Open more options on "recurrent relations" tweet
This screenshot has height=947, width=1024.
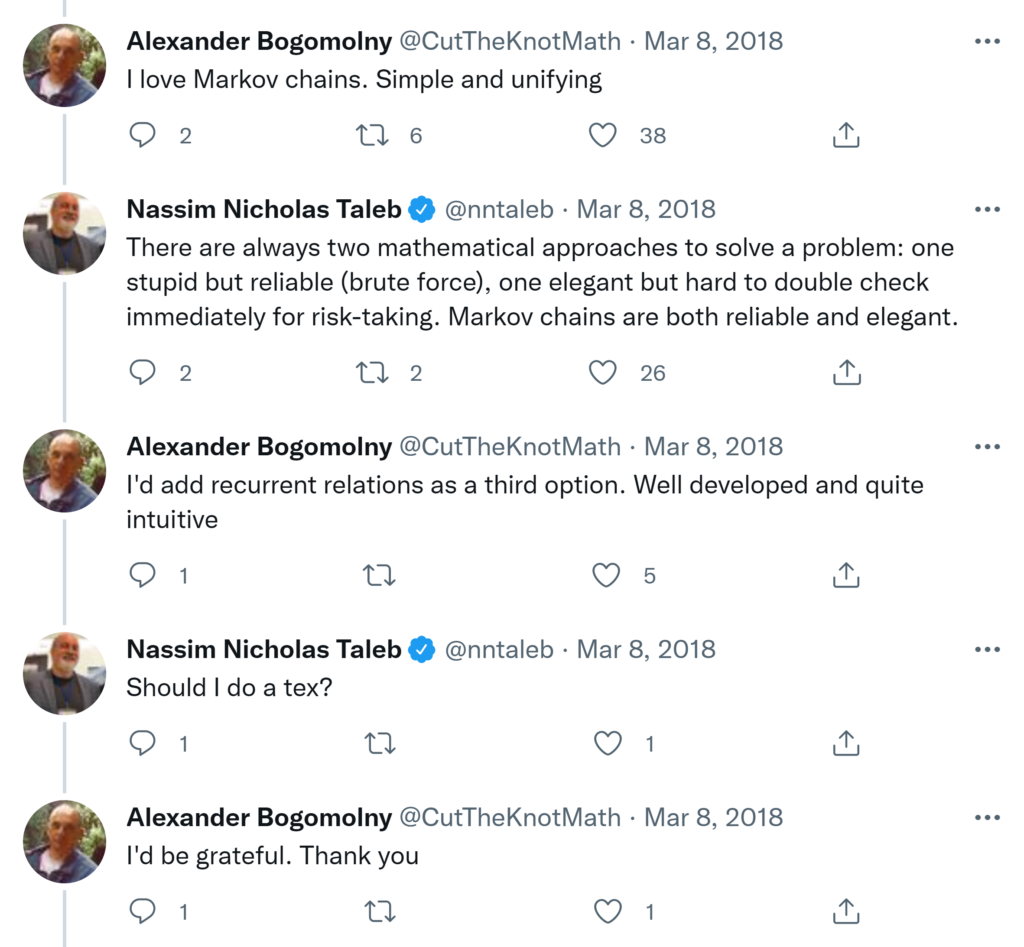pyautogui.click(x=986, y=447)
